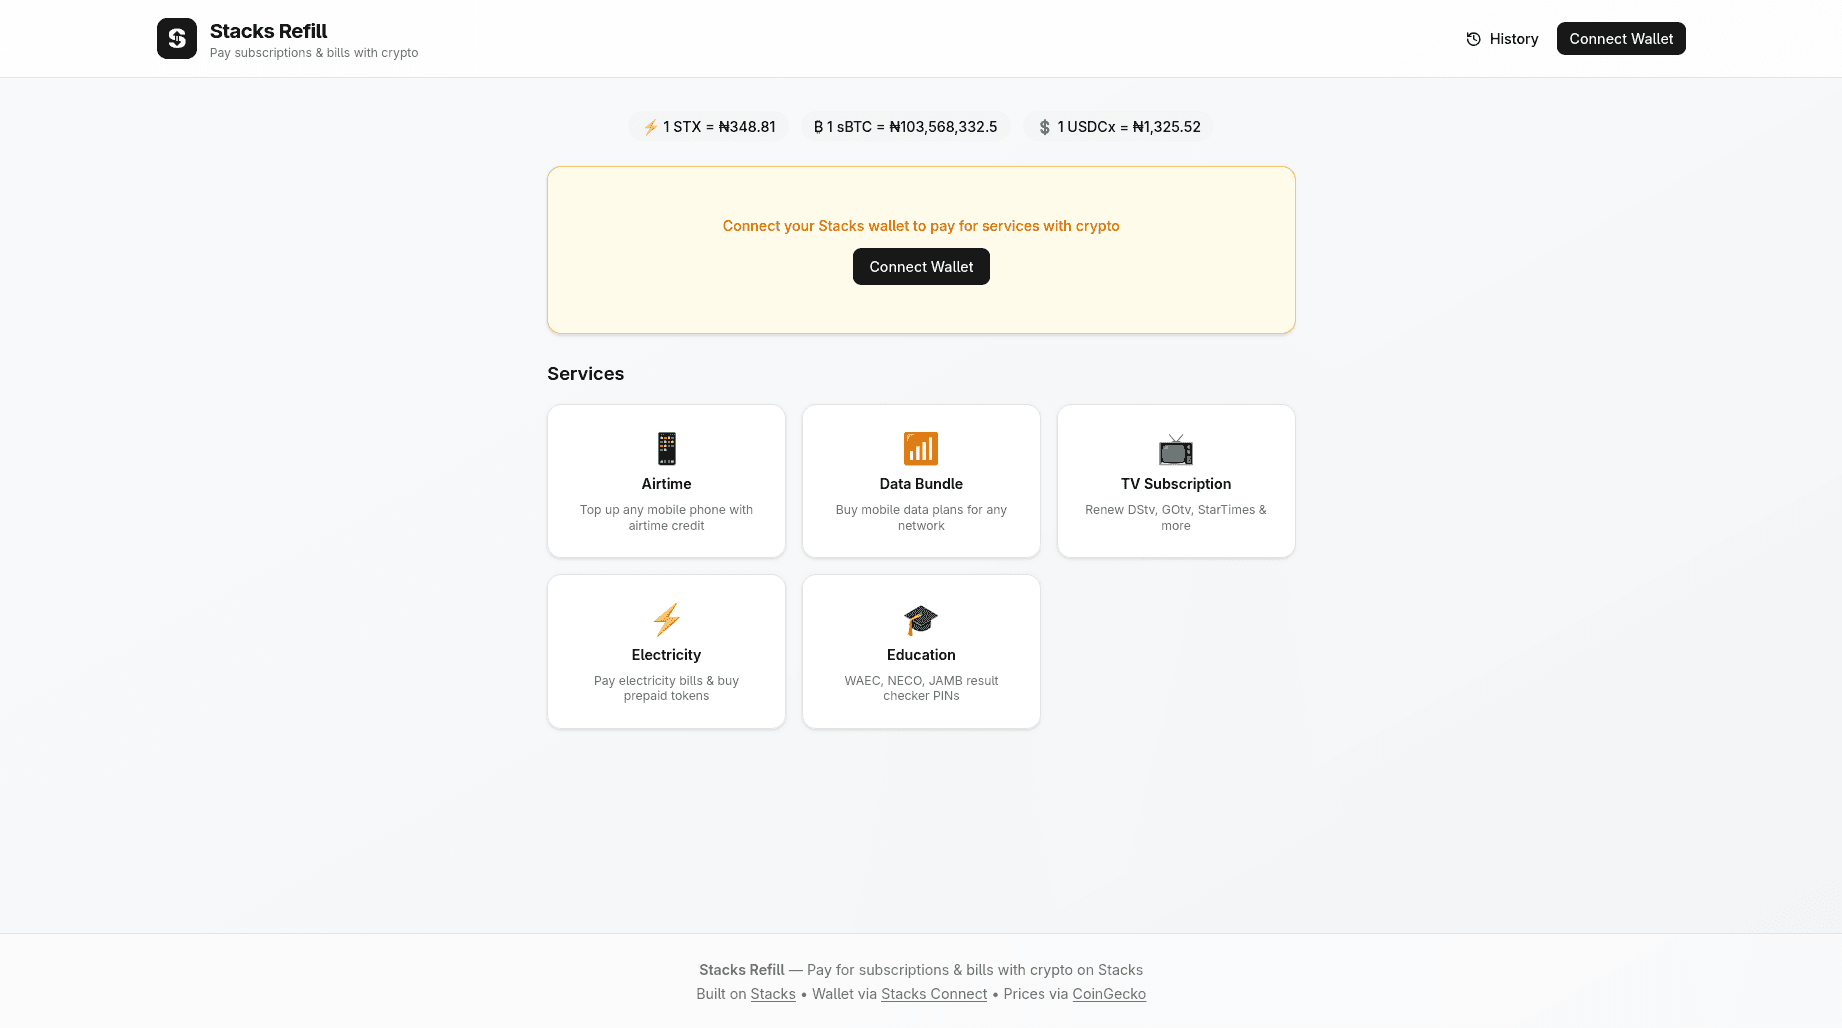Choose the Data Bundle card title

pos(921,484)
